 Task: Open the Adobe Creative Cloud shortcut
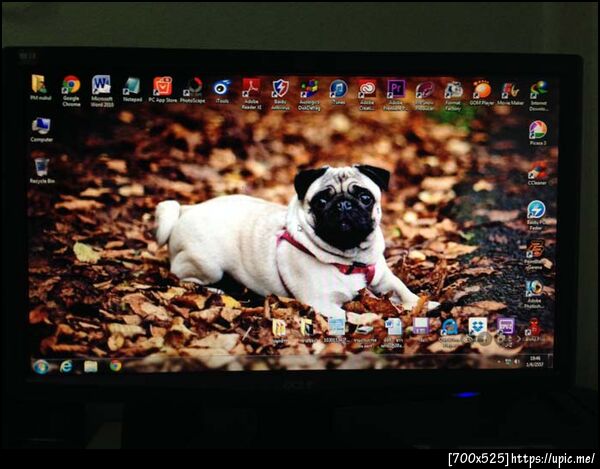[x=367, y=95]
